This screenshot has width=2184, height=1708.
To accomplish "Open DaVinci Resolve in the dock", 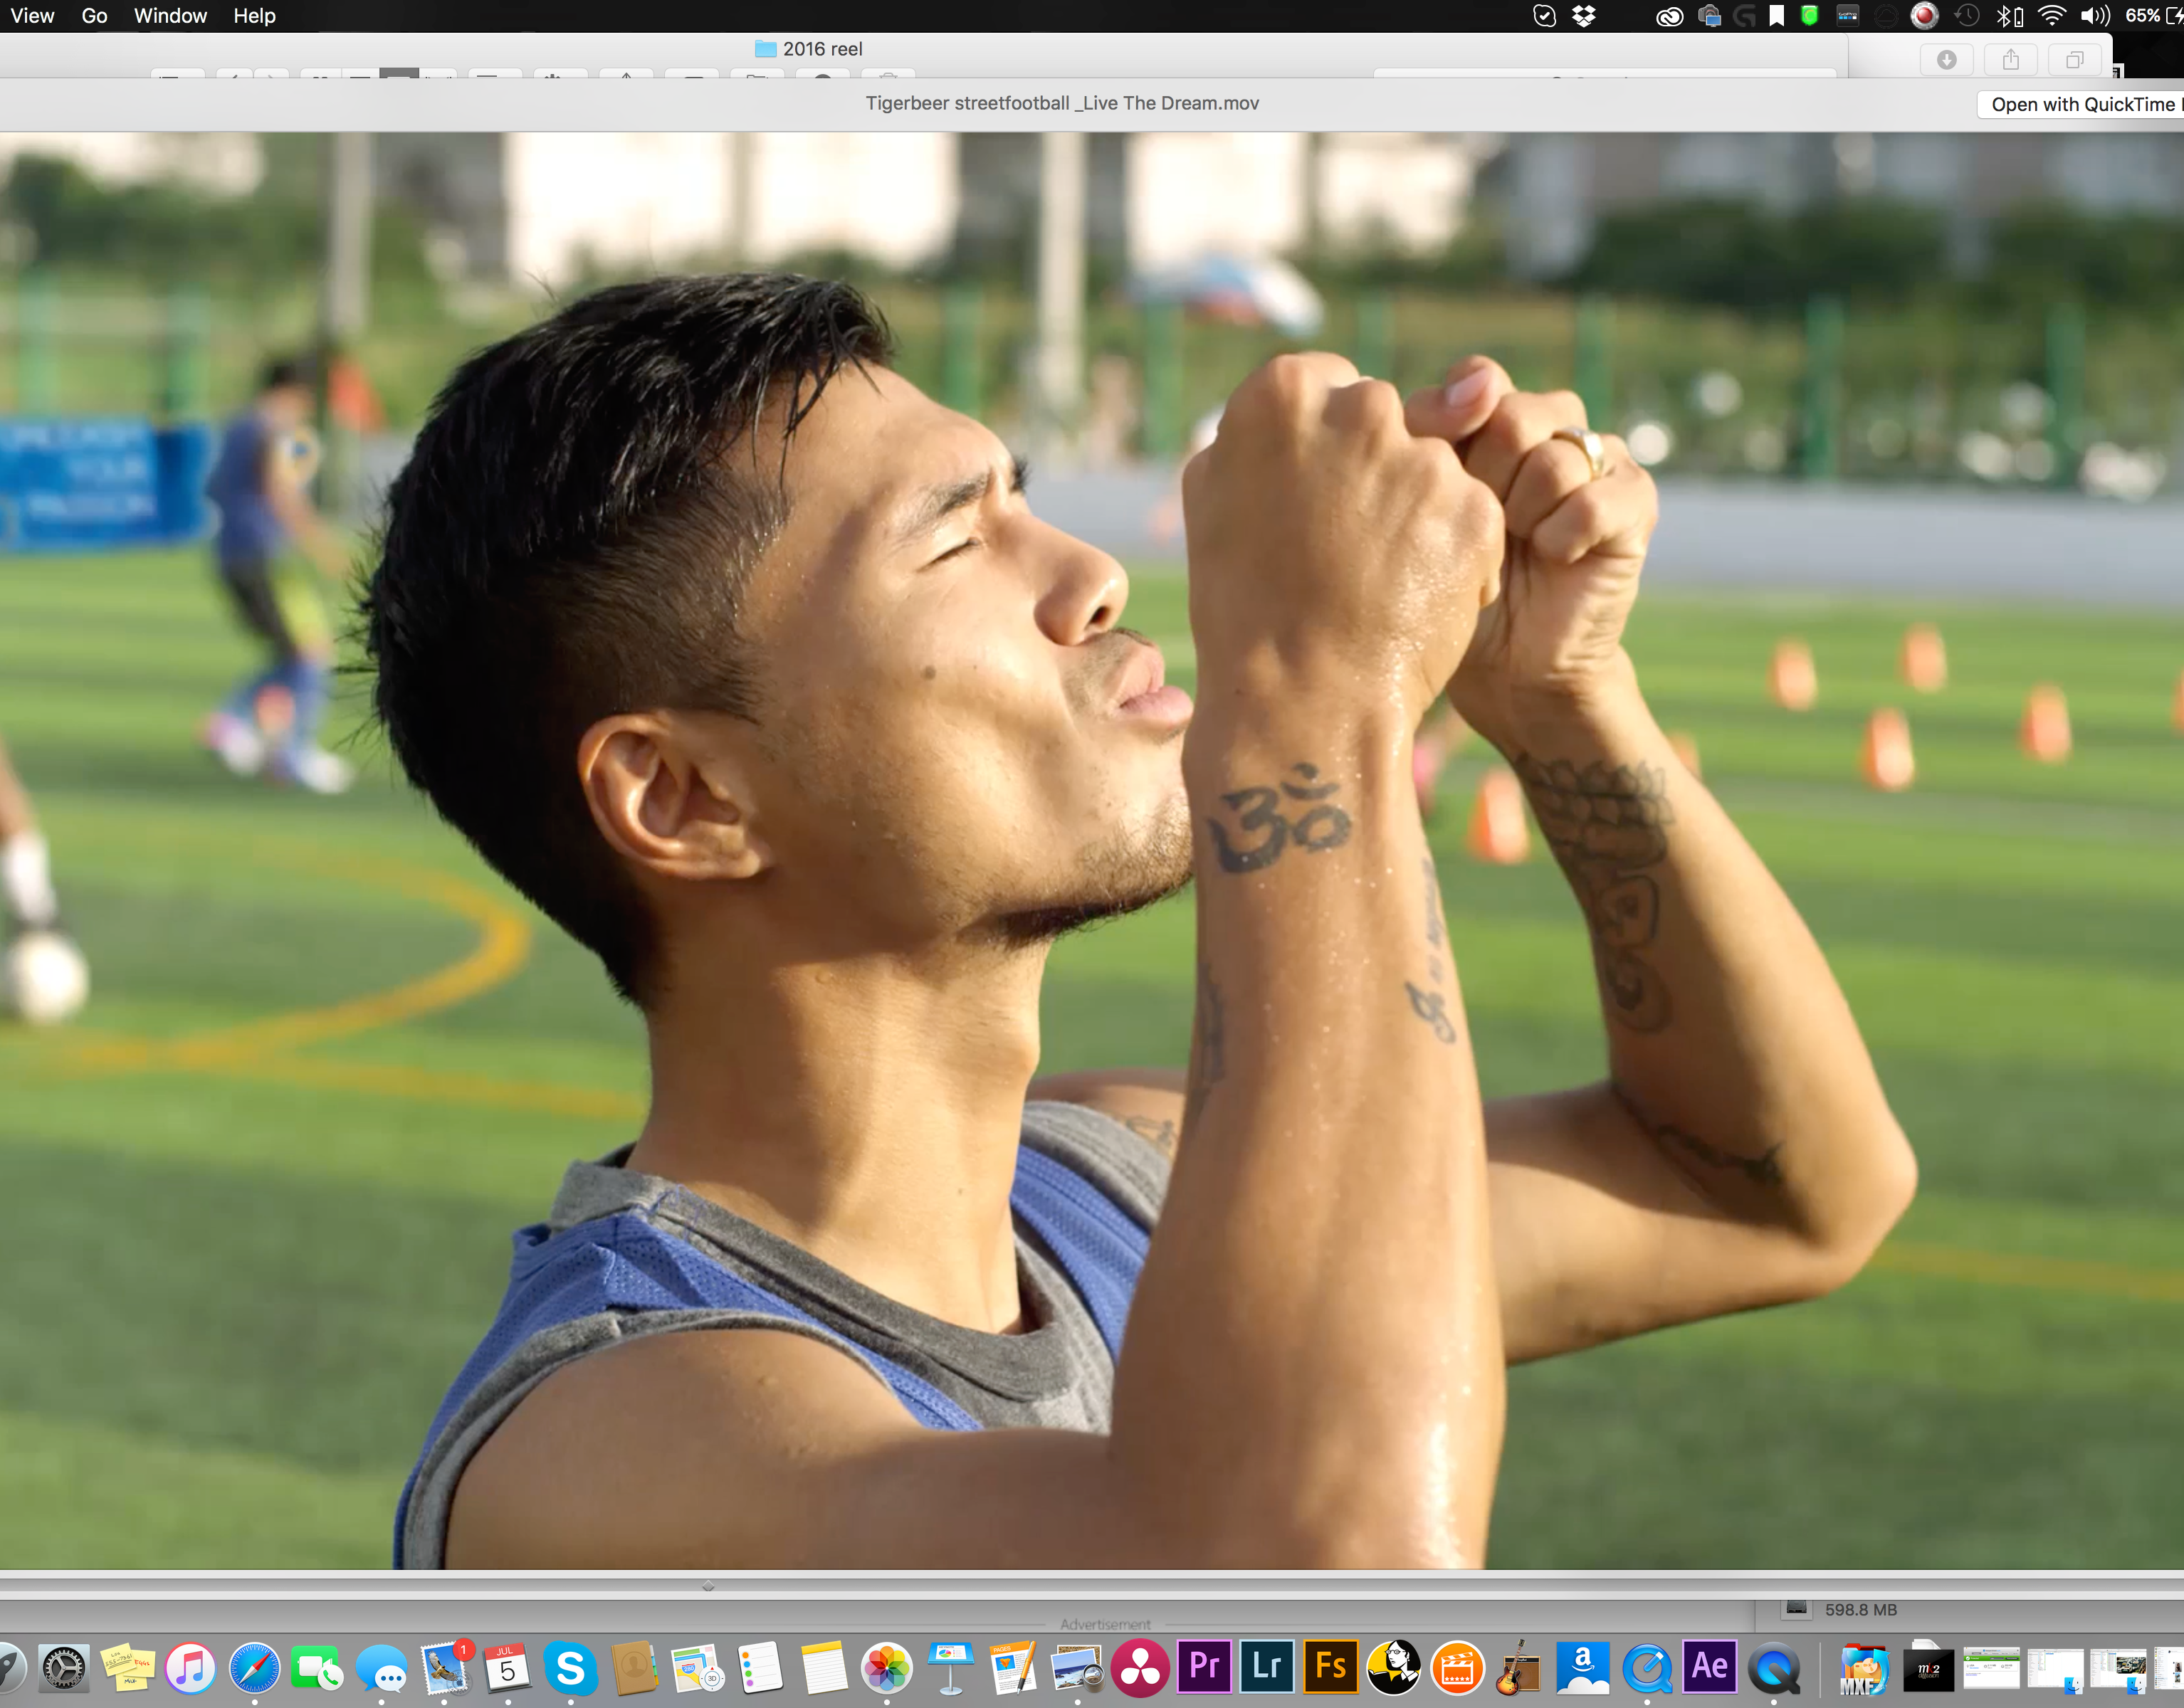I will [1140, 1668].
